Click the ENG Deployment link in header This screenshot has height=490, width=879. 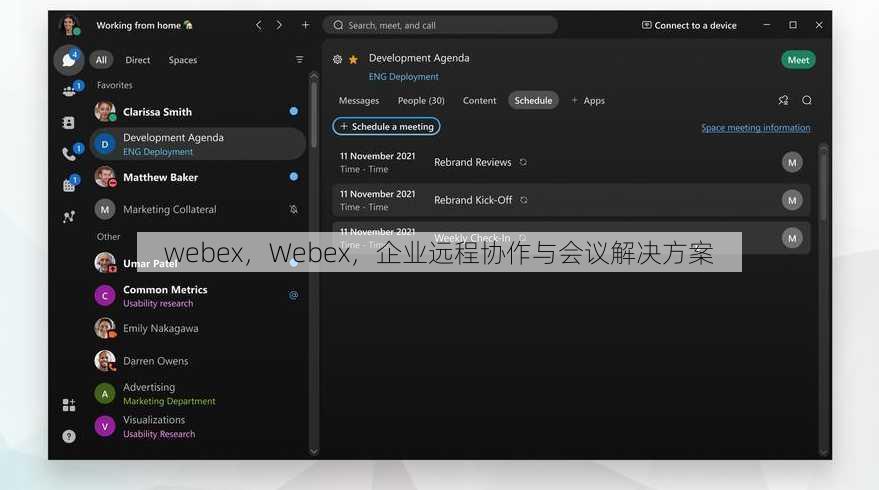pos(404,77)
